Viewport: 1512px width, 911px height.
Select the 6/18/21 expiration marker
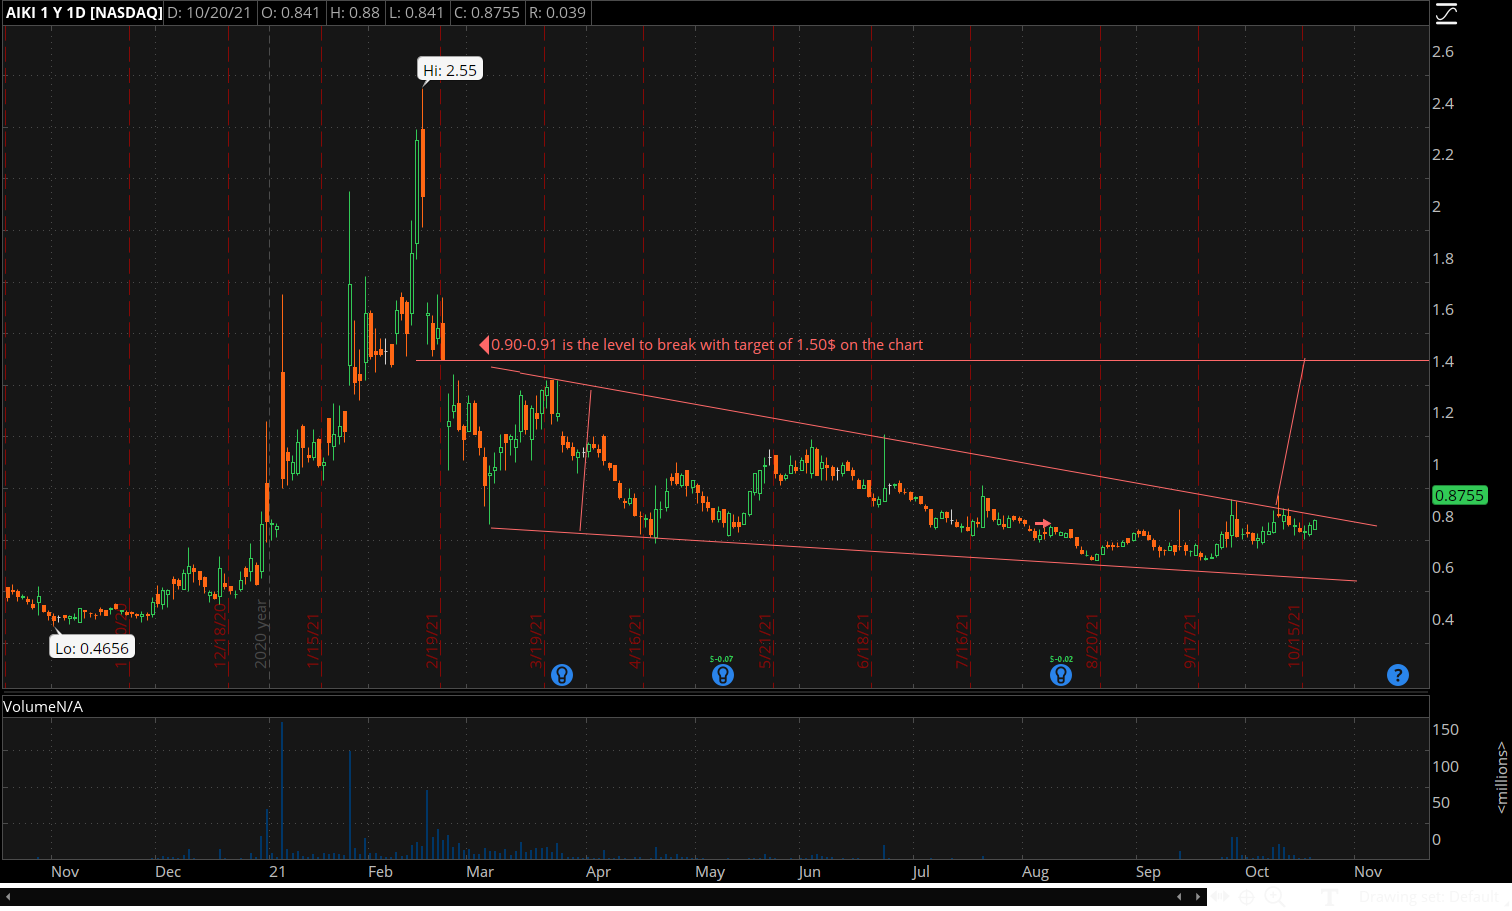click(863, 641)
